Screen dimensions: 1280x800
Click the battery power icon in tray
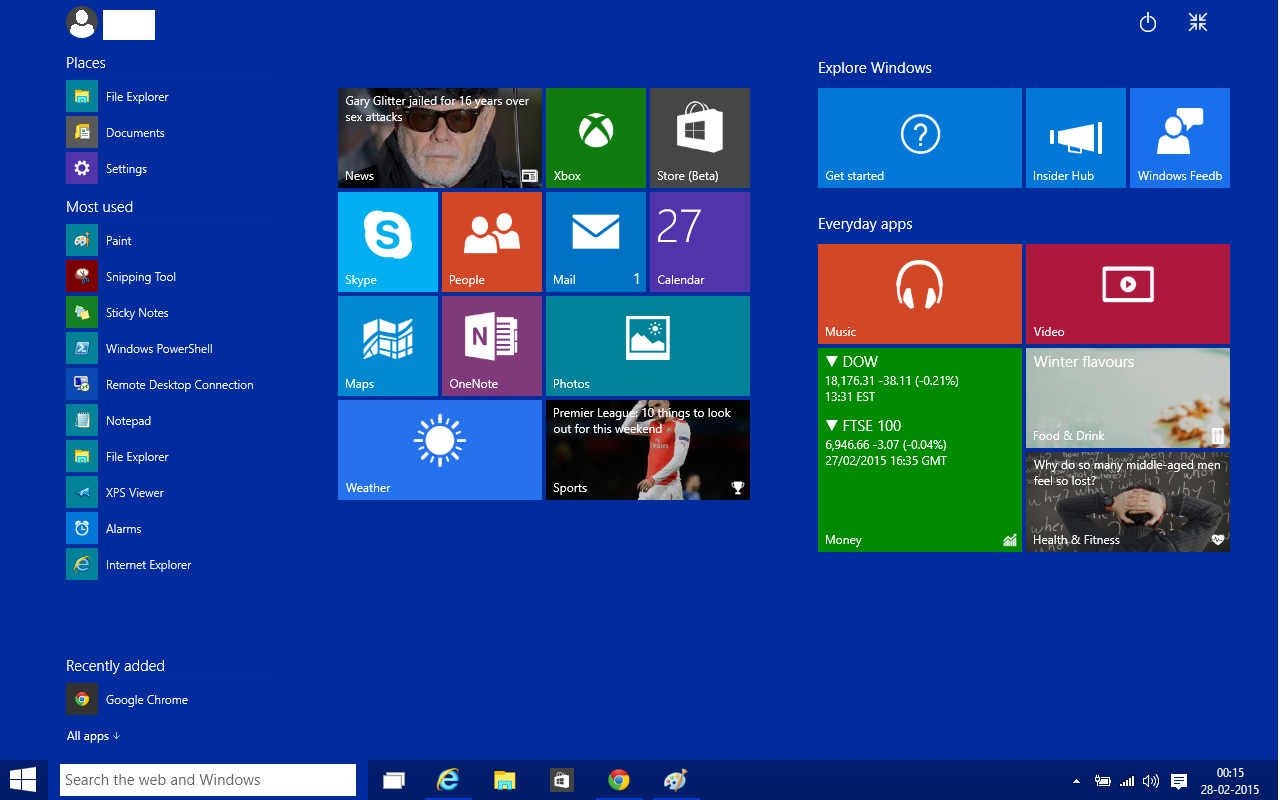coord(1103,781)
